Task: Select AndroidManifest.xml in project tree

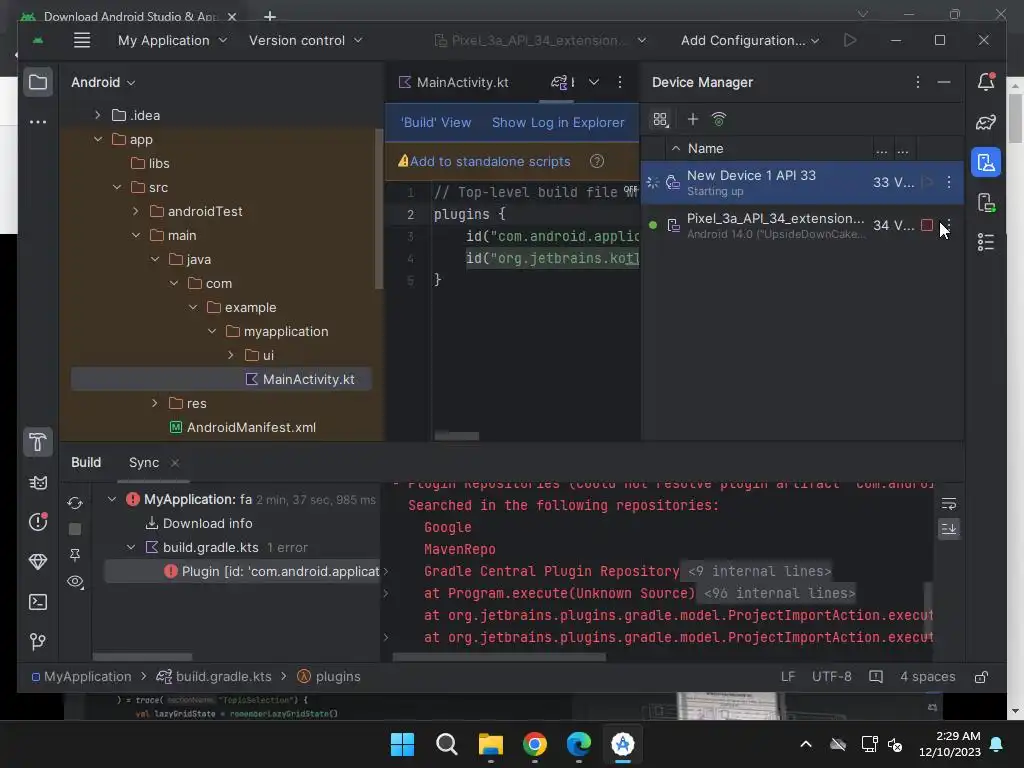Action: click(x=242, y=427)
